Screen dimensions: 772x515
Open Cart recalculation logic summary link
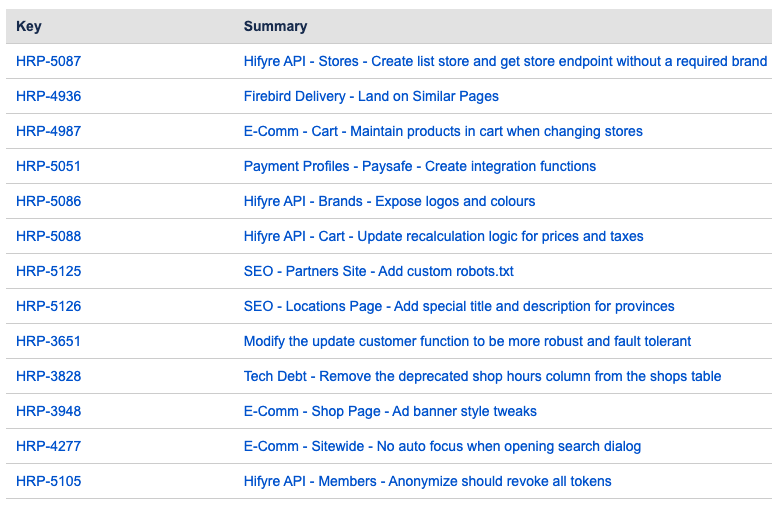click(443, 236)
